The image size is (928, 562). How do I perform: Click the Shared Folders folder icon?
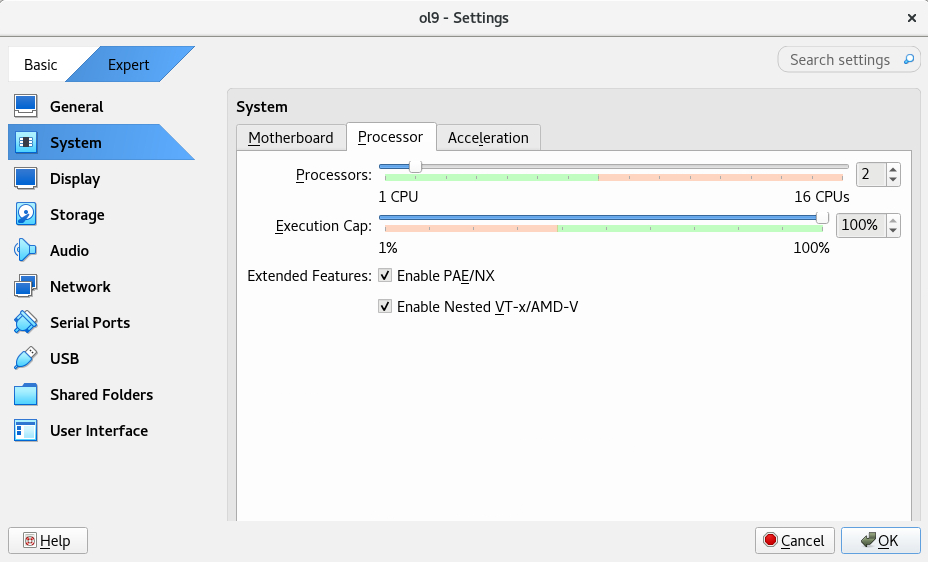click(x=26, y=394)
